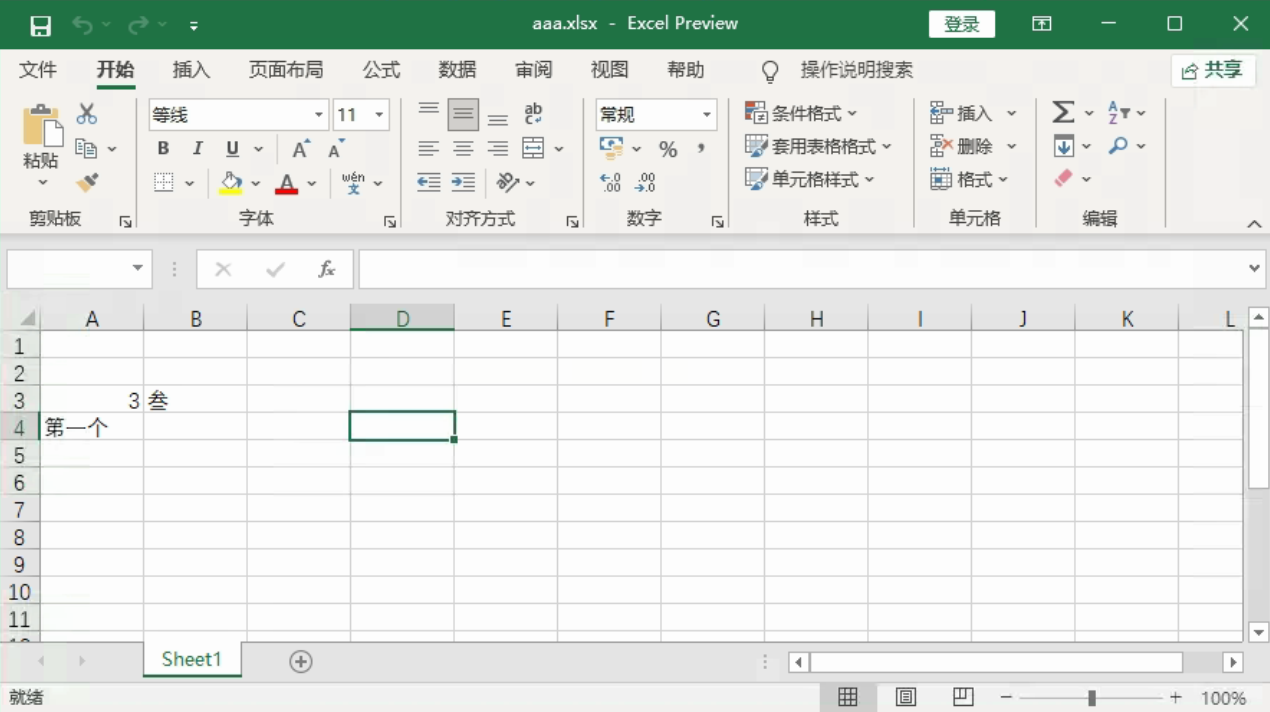1270x712 pixels.
Task: Click the AutoSum sigma icon
Action: pyautogui.click(x=1063, y=113)
